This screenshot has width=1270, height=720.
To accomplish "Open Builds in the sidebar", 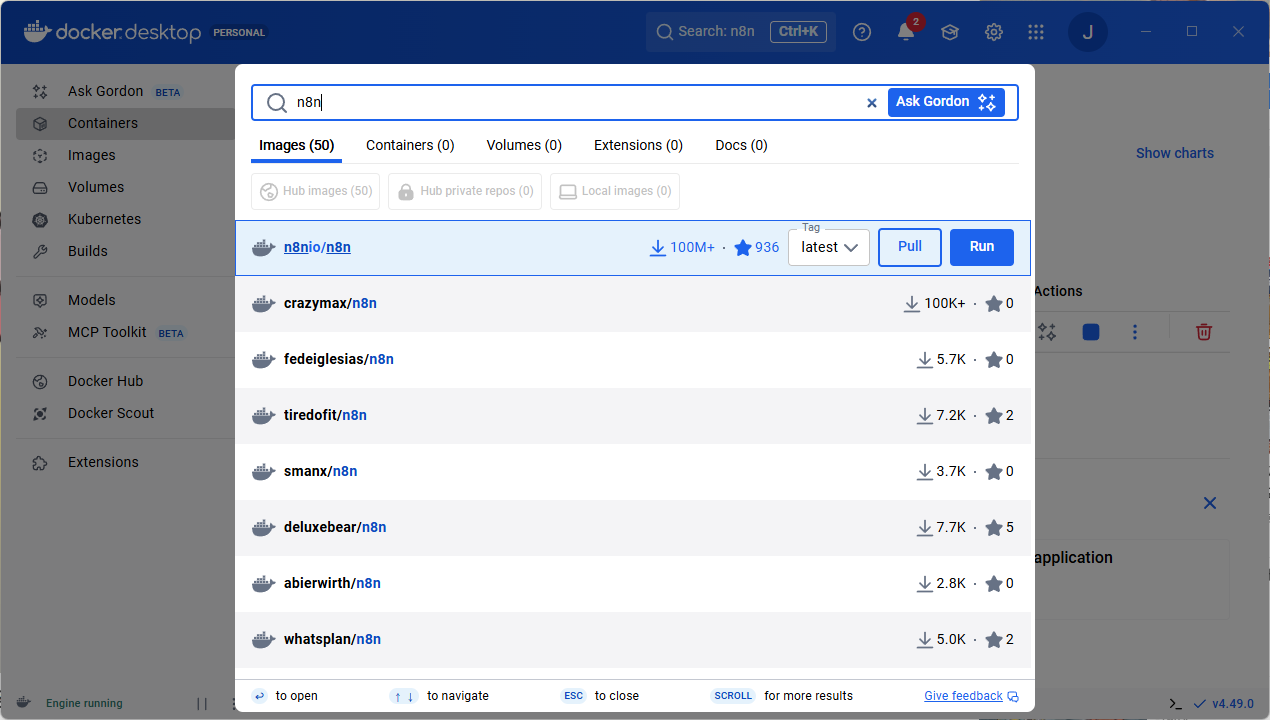I will click(88, 251).
